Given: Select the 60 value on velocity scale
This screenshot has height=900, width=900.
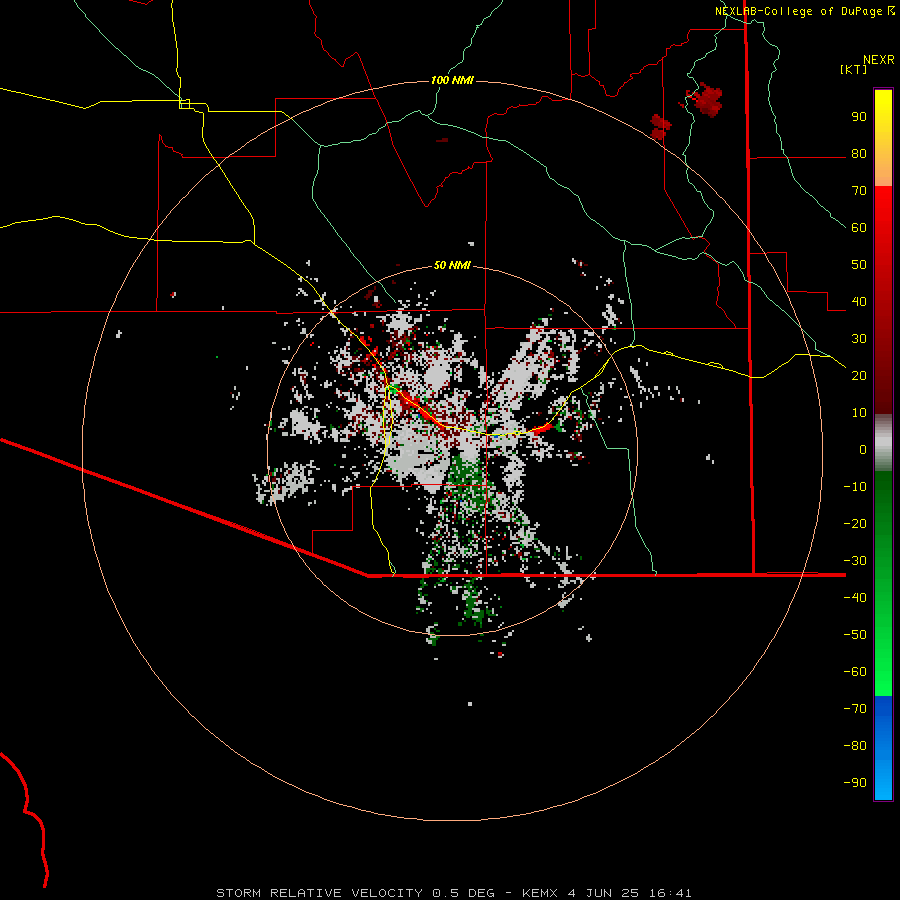Looking at the screenshot, I should (x=859, y=228).
